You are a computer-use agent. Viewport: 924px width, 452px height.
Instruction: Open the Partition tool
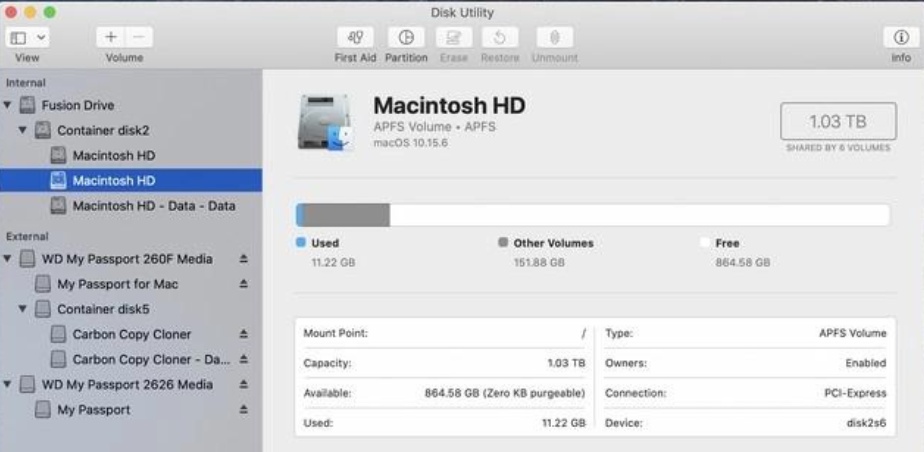[x=406, y=38]
